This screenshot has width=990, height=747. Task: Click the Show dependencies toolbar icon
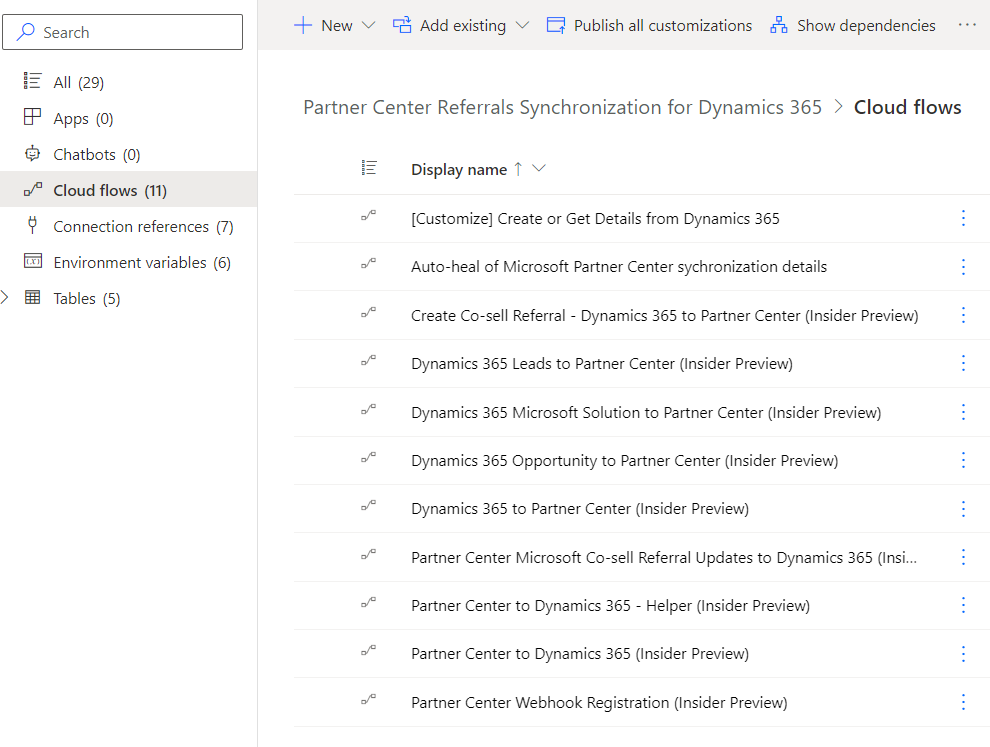778,26
